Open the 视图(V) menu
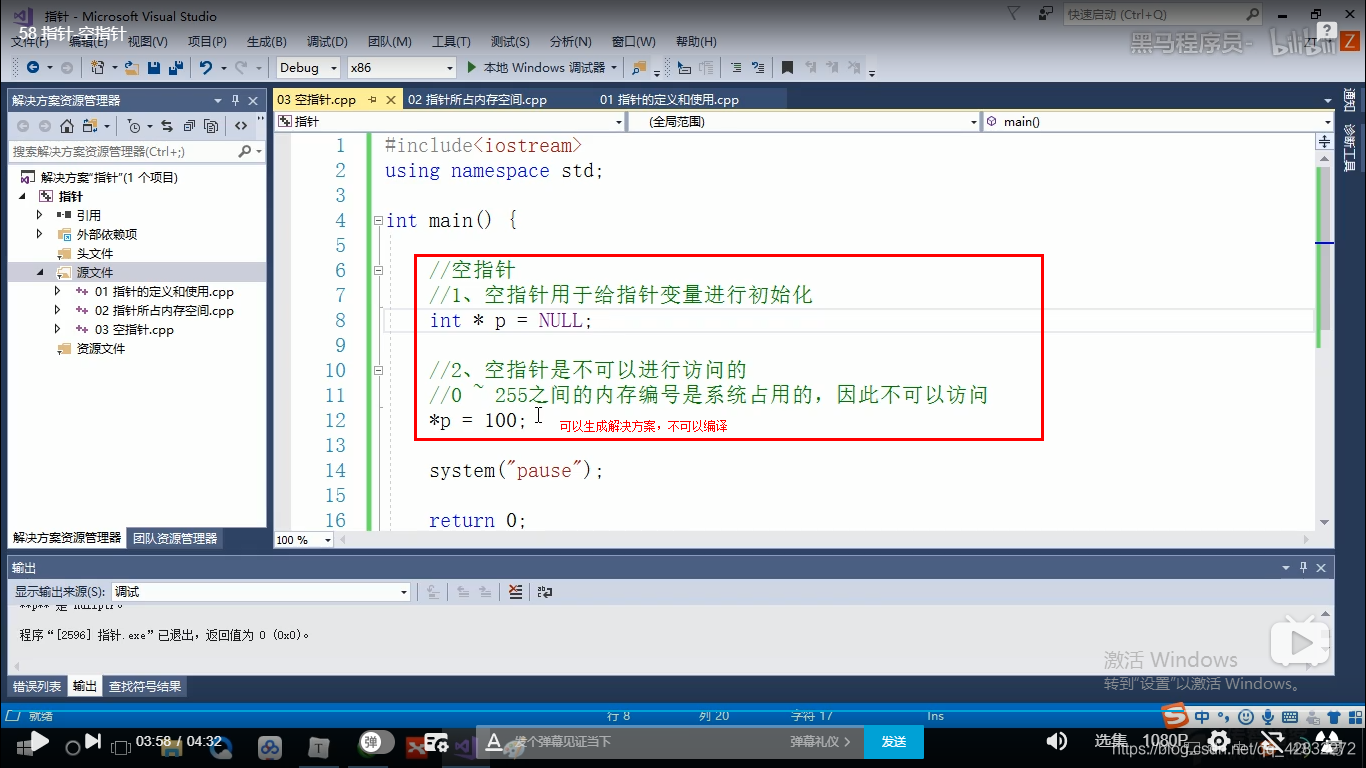 [x=148, y=42]
